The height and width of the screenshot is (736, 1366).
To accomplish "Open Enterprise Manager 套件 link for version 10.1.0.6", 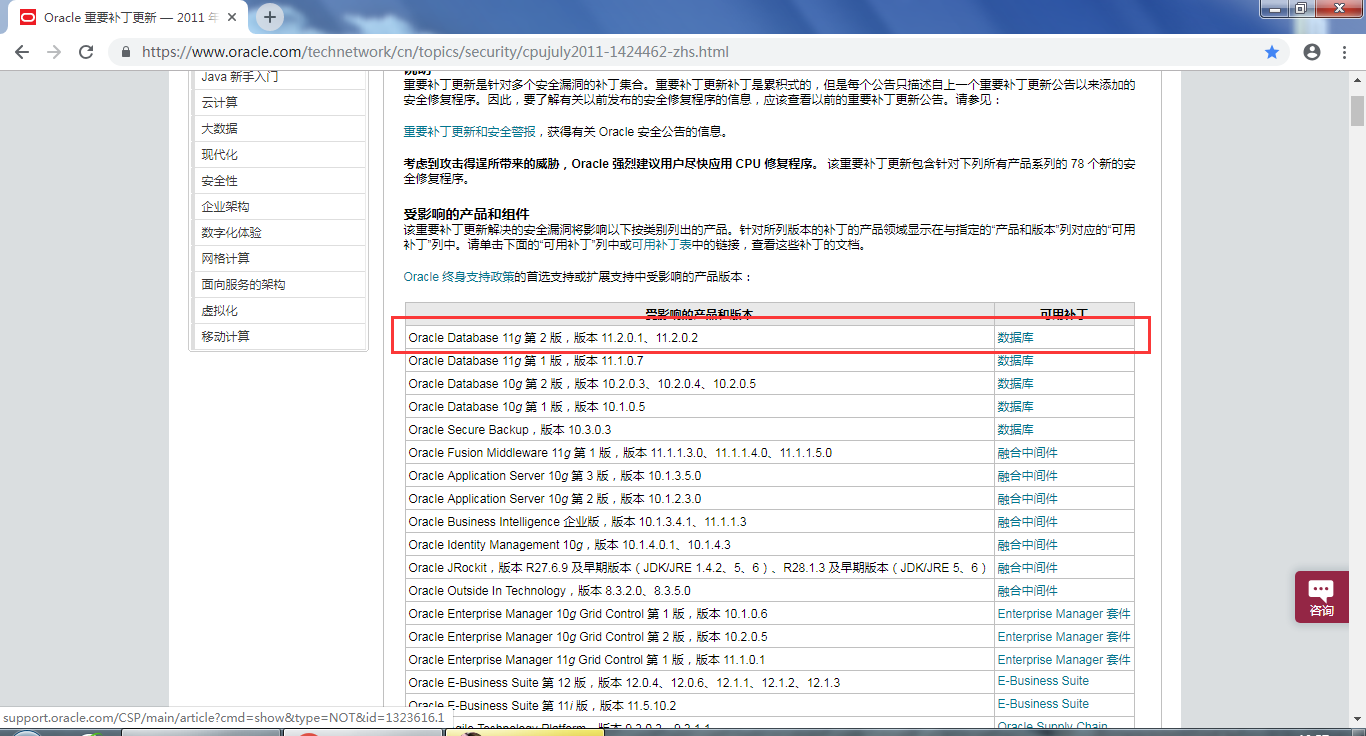I will [1064, 614].
